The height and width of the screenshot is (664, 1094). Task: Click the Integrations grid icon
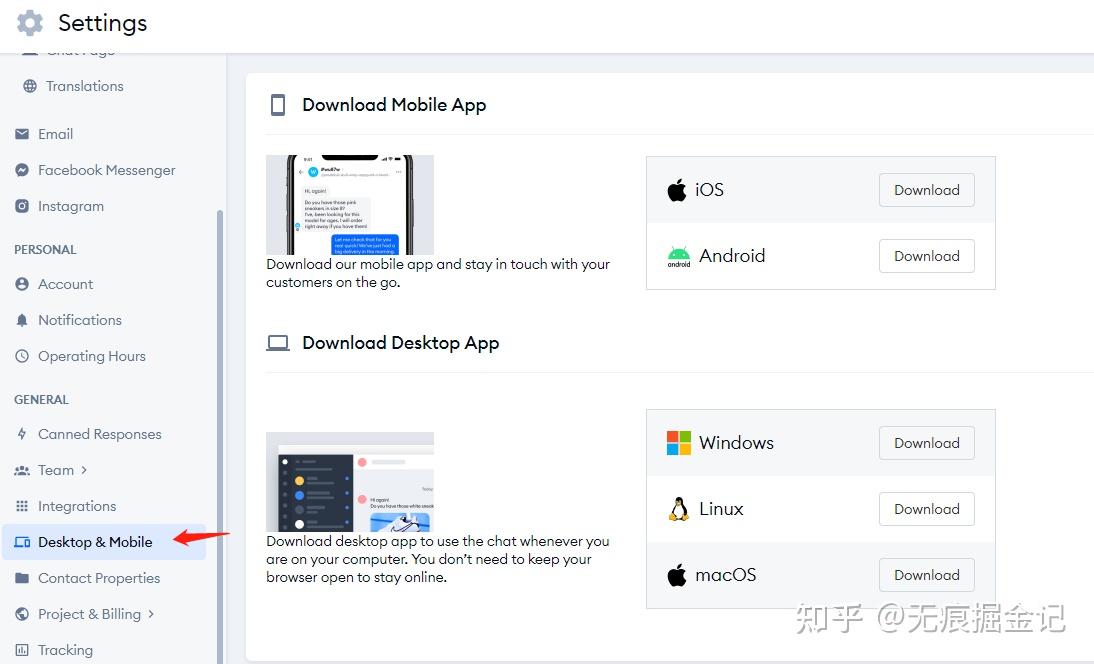(x=22, y=506)
